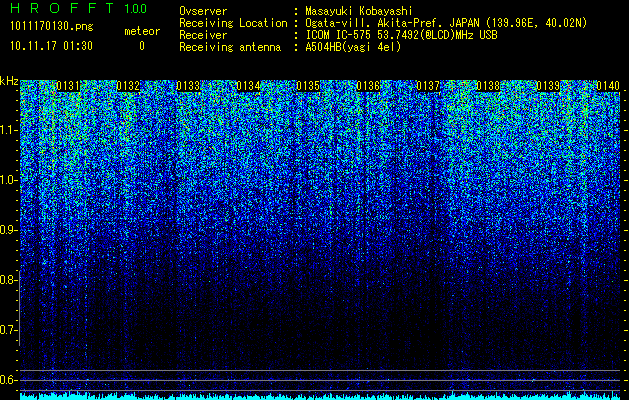Screen dimensions: 629x400
Task: Click the Receiving Location label
Action: tap(233, 23)
